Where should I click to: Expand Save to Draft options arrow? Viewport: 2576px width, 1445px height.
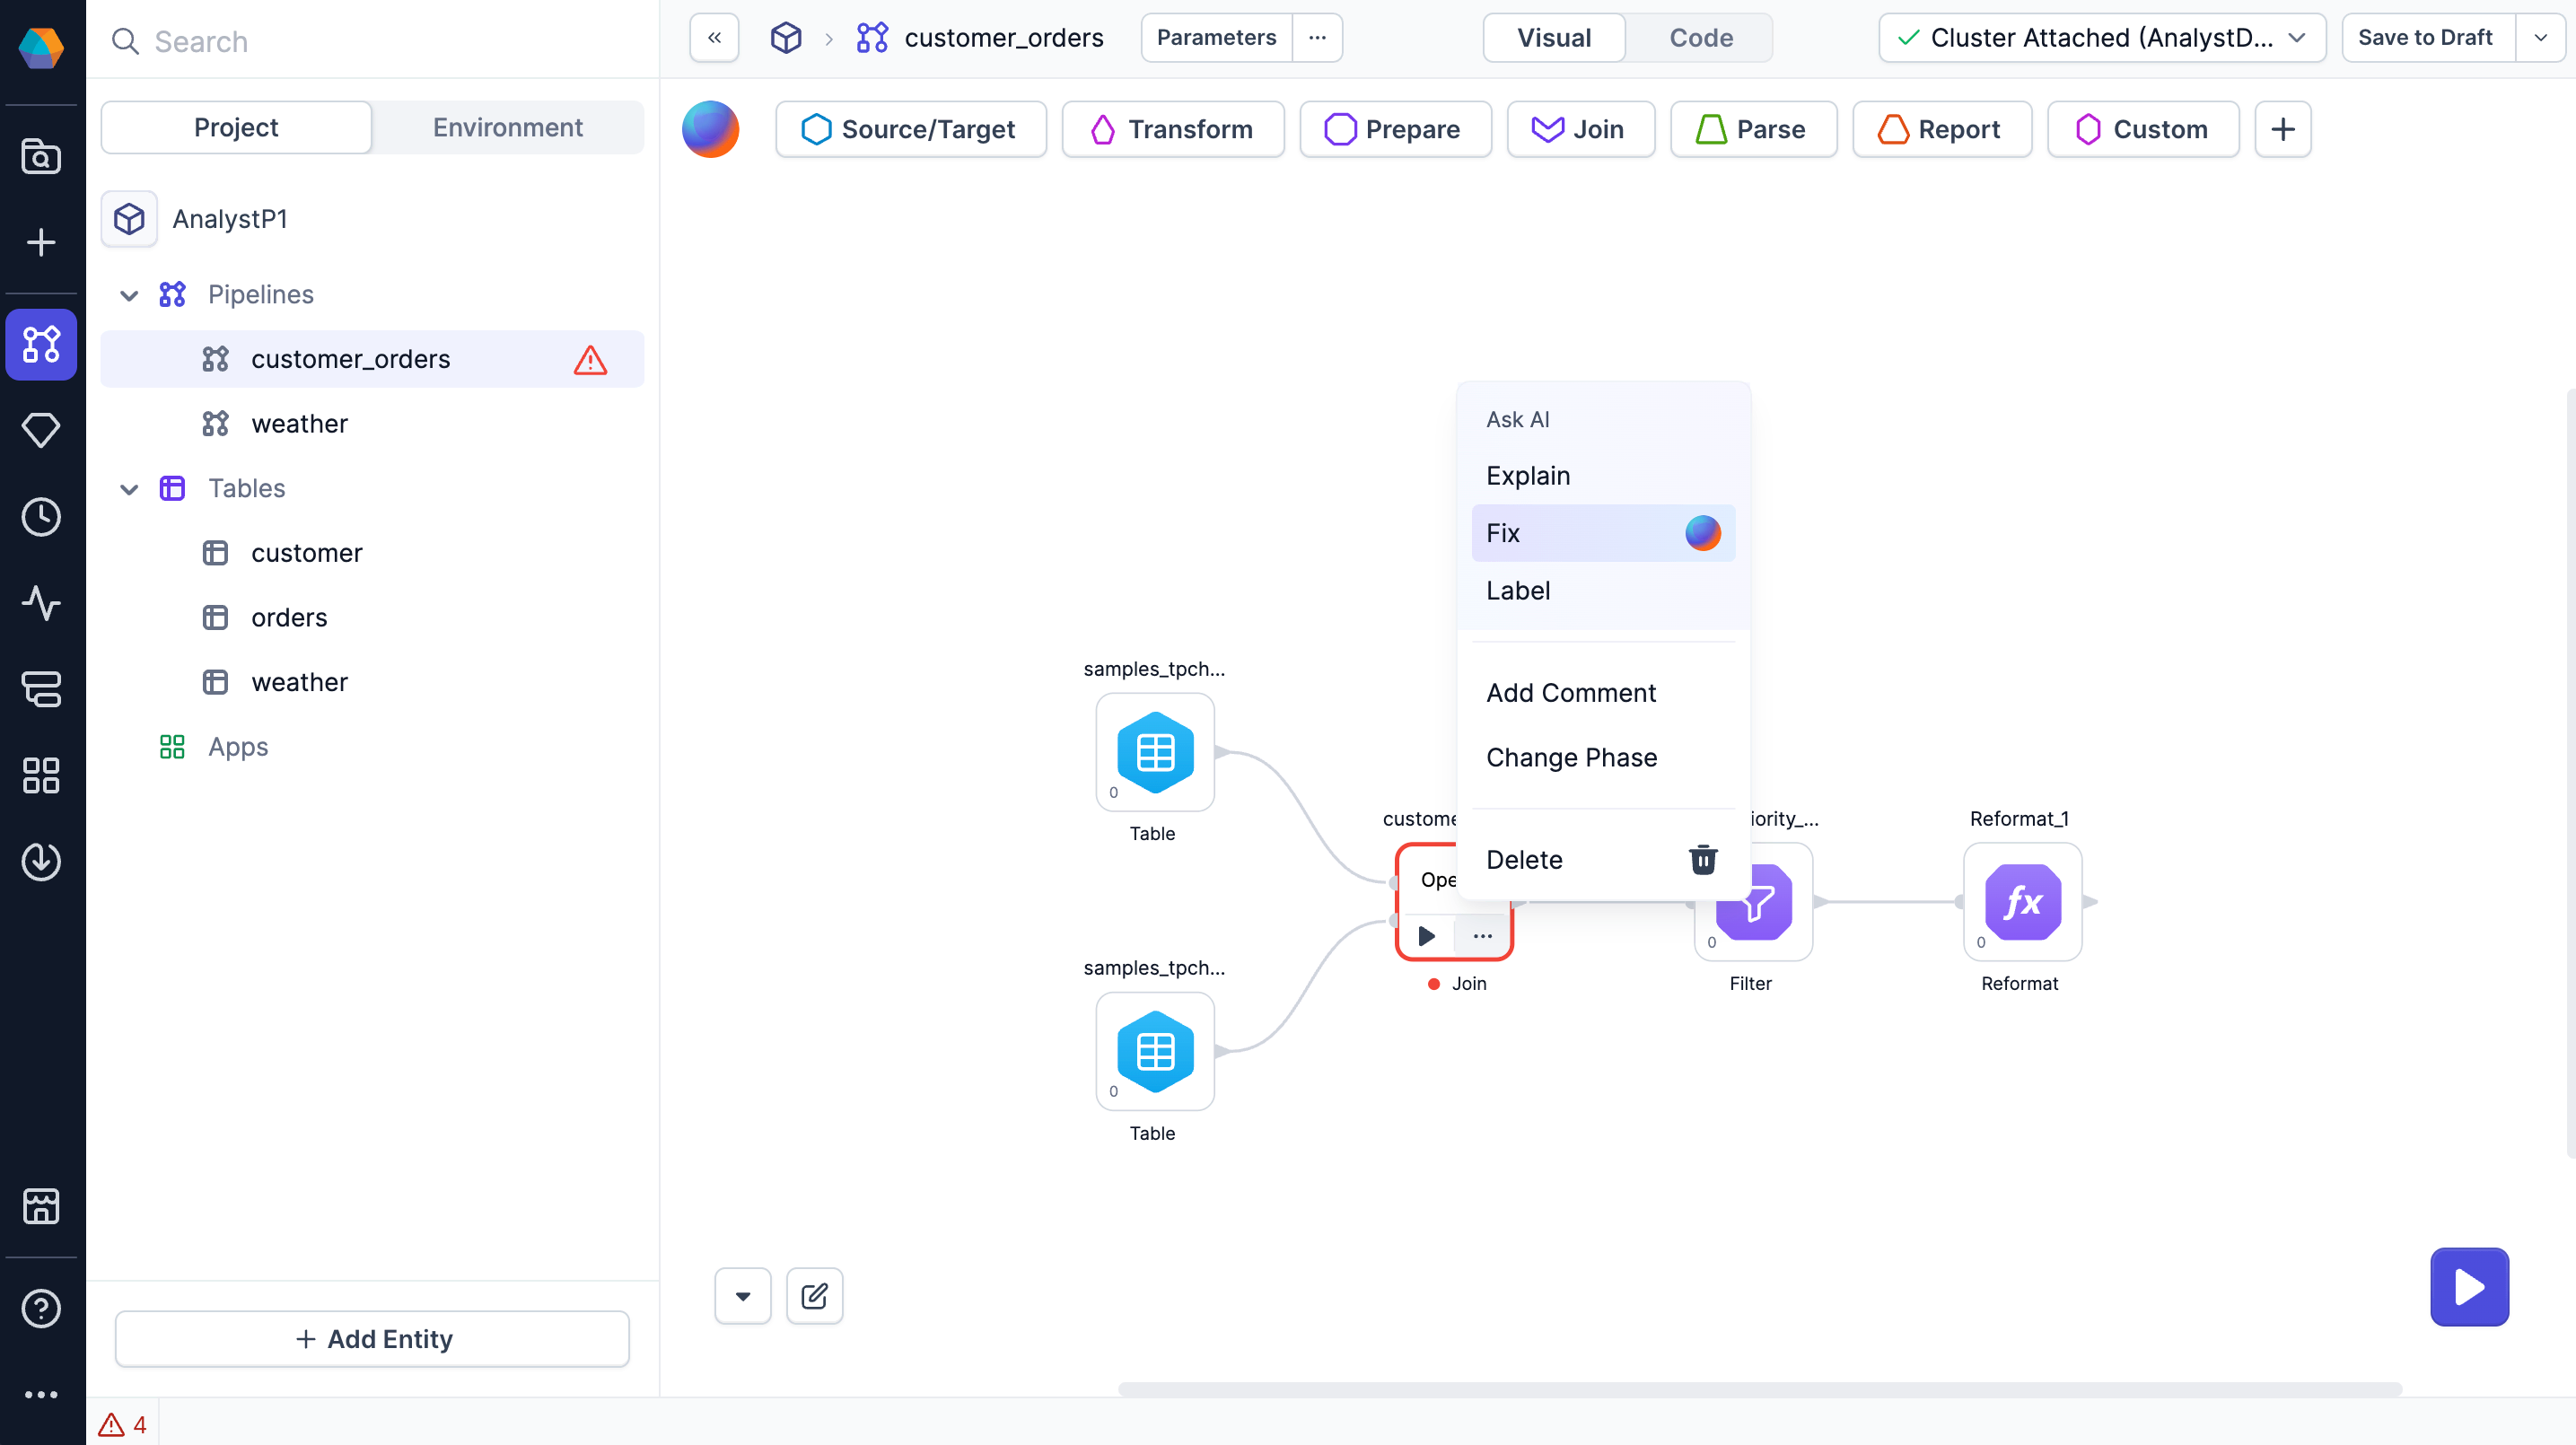pyautogui.click(x=2539, y=38)
